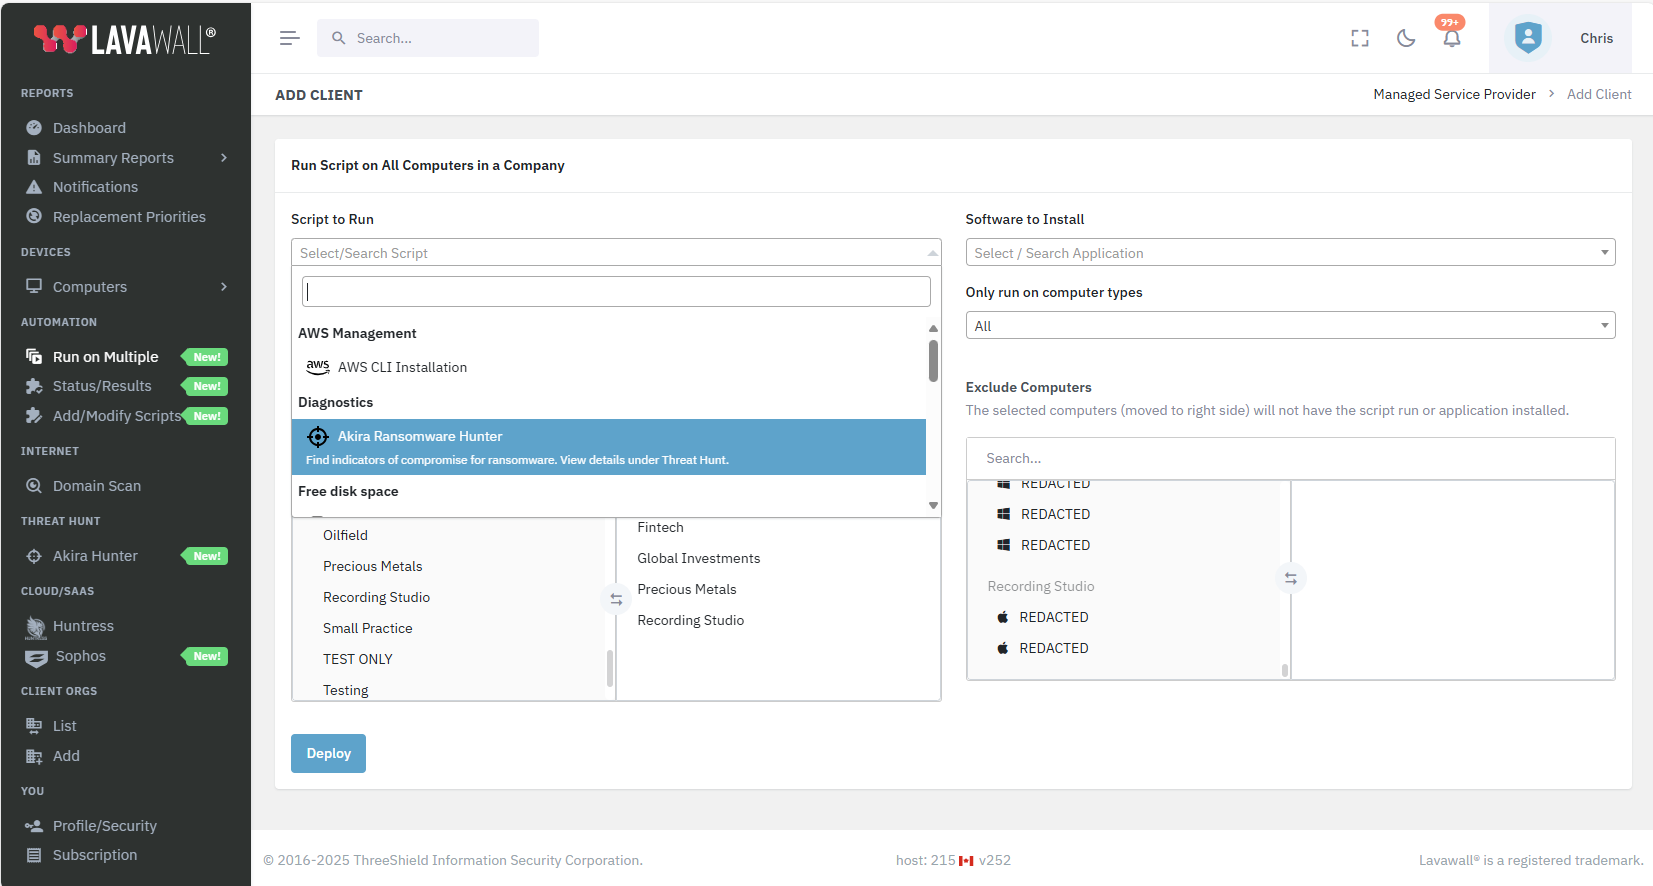The width and height of the screenshot is (1653, 886).
Task: Click Exclude Computers swap arrows icon
Action: pyautogui.click(x=1291, y=578)
